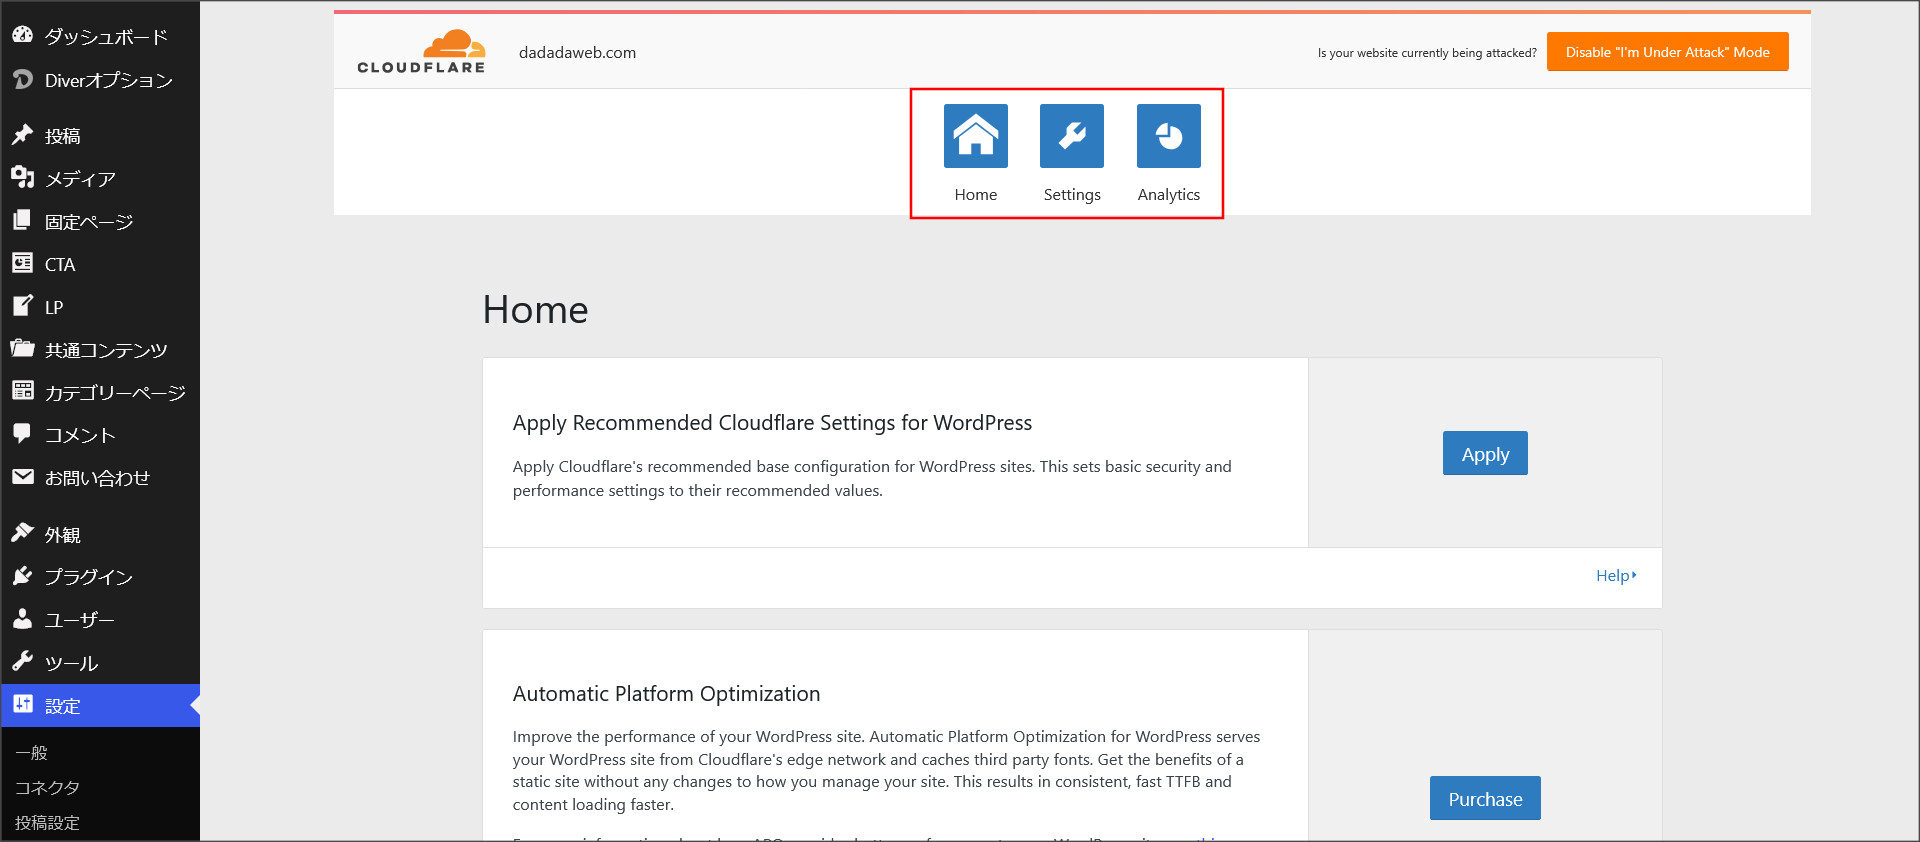The height and width of the screenshot is (842, 1920).
Task: Open メディア library menu
Action: coord(100,179)
